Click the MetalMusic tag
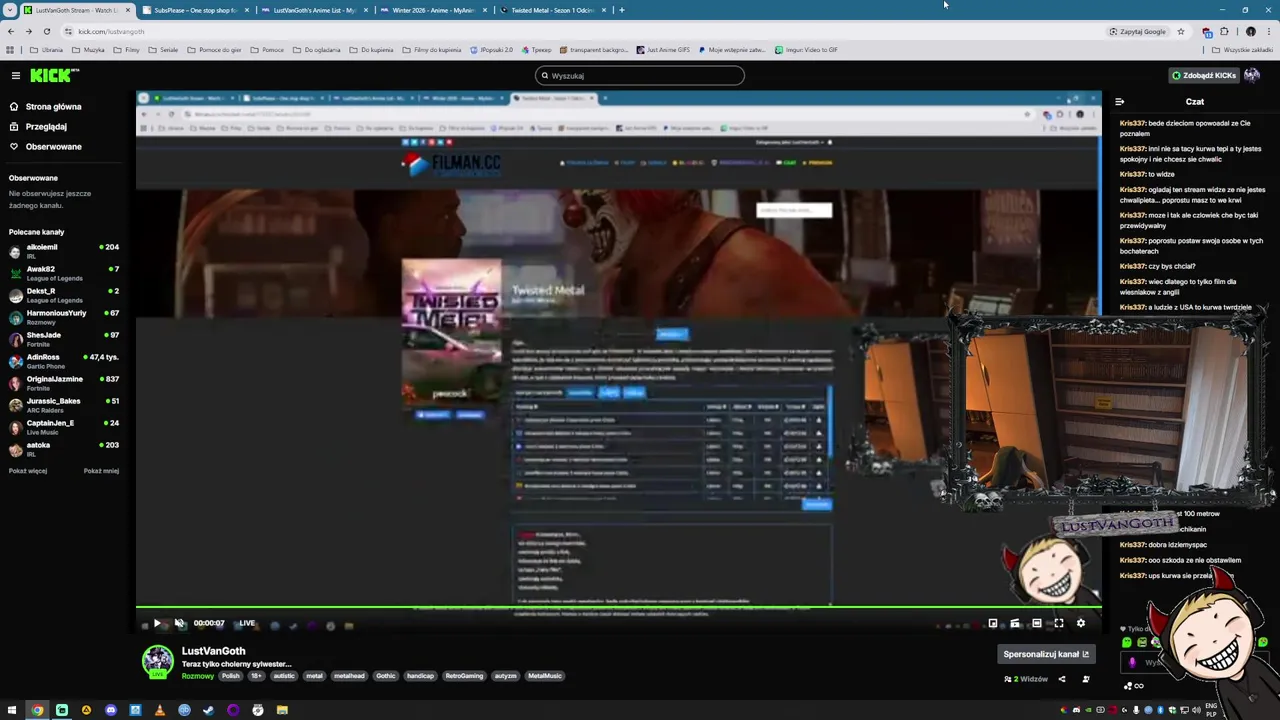The height and width of the screenshot is (720, 1280). tap(545, 676)
